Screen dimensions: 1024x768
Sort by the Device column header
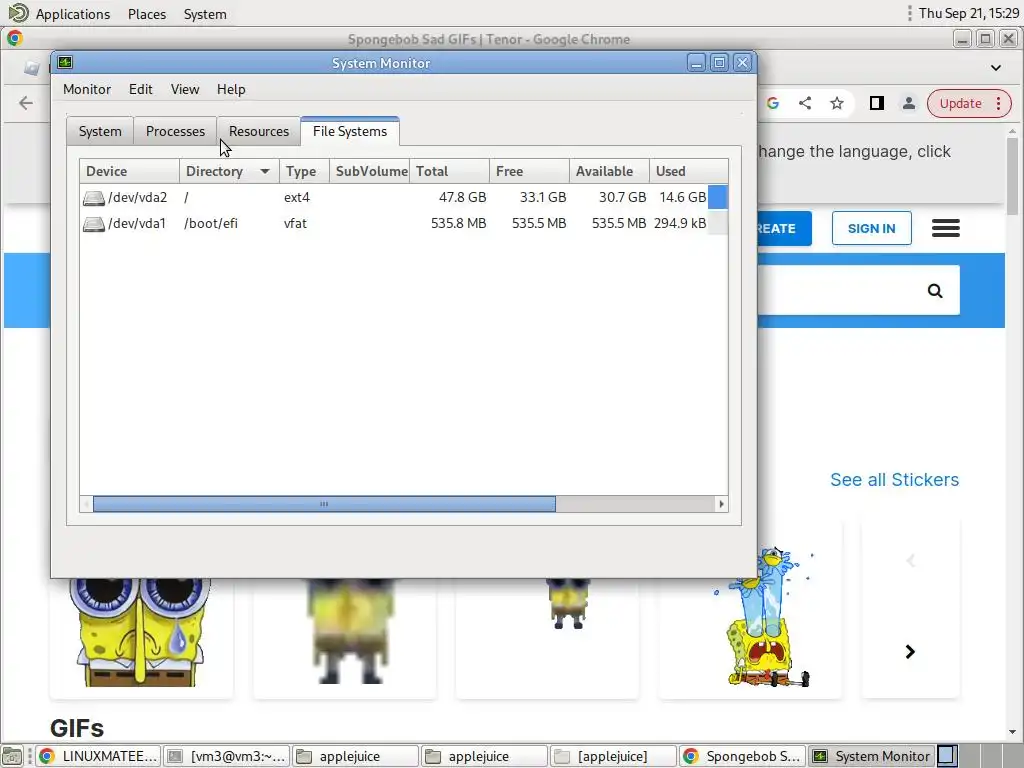point(129,171)
